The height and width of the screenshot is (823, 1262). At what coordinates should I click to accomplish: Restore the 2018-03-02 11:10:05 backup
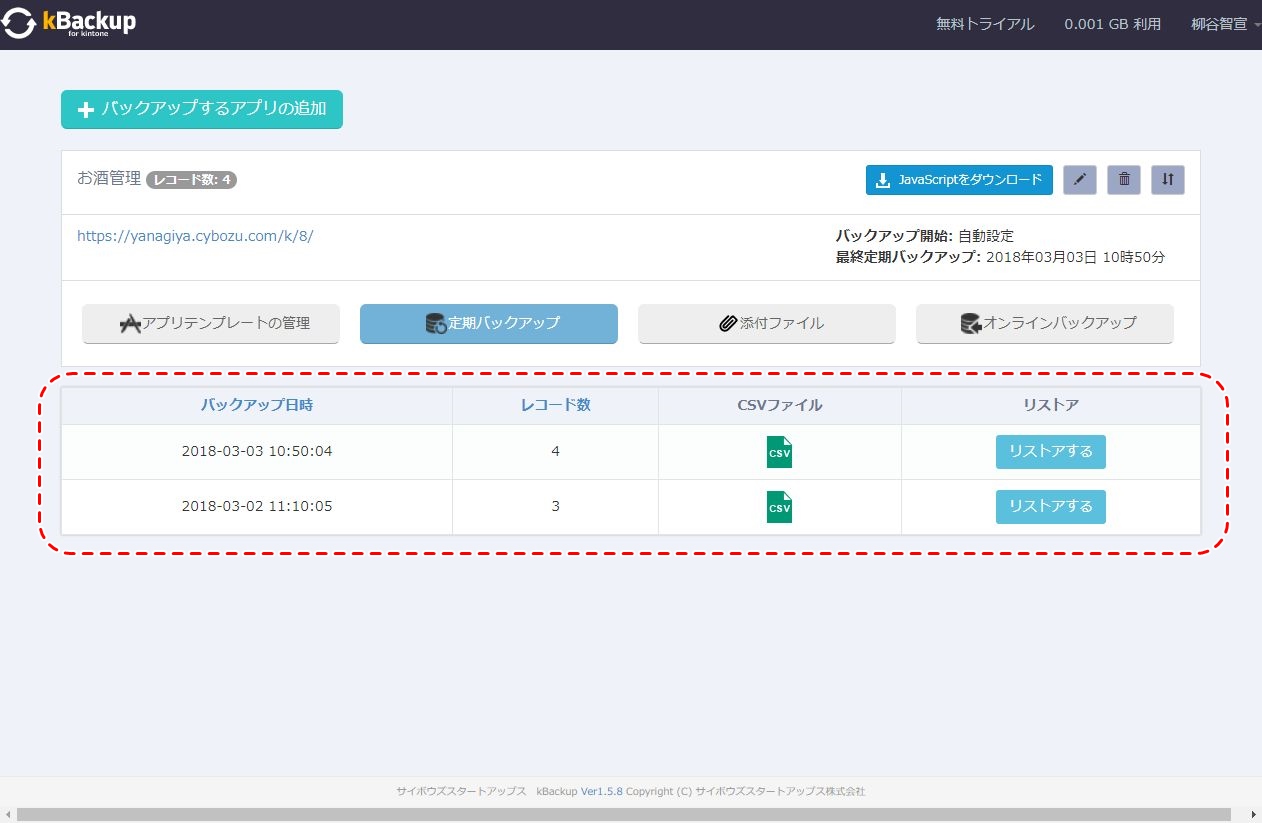pyautogui.click(x=1051, y=507)
